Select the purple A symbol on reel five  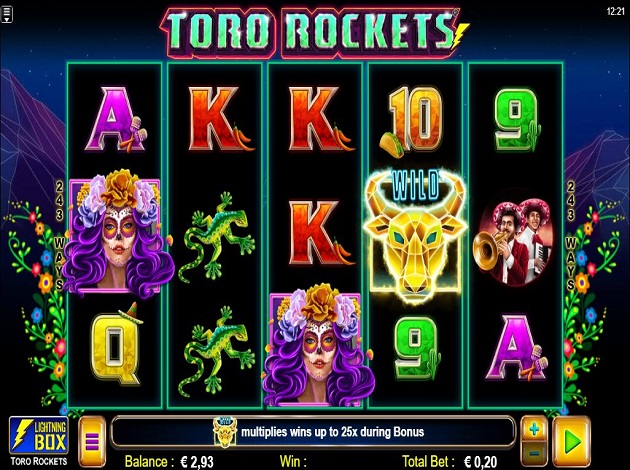coord(516,348)
